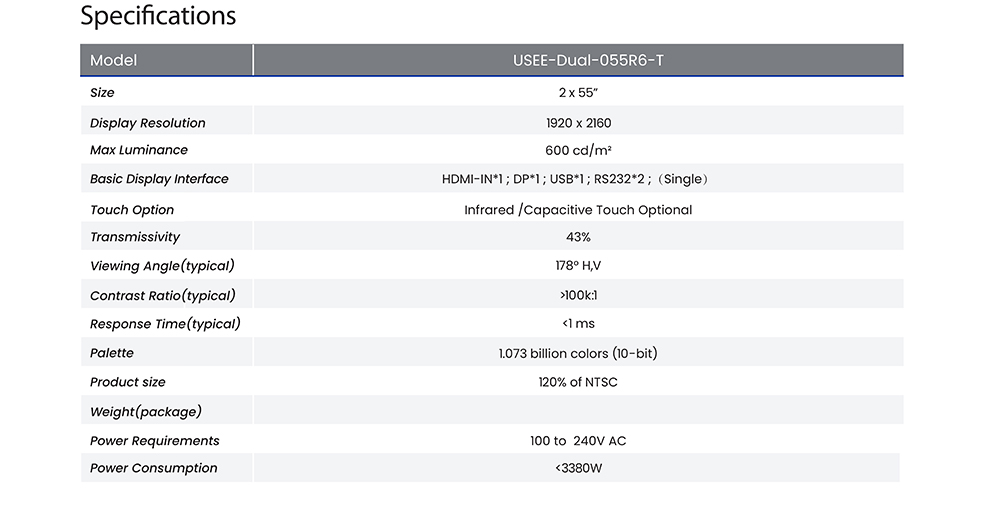The width and height of the screenshot is (984, 513).
Task: Select the Size row label
Action: (x=102, y=93)
